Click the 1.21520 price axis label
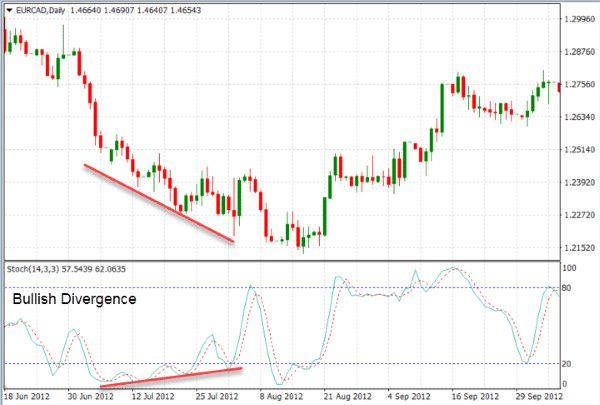The width and height of the screenshot is (600, 405). pyautogui.click(x=580, y=248)
